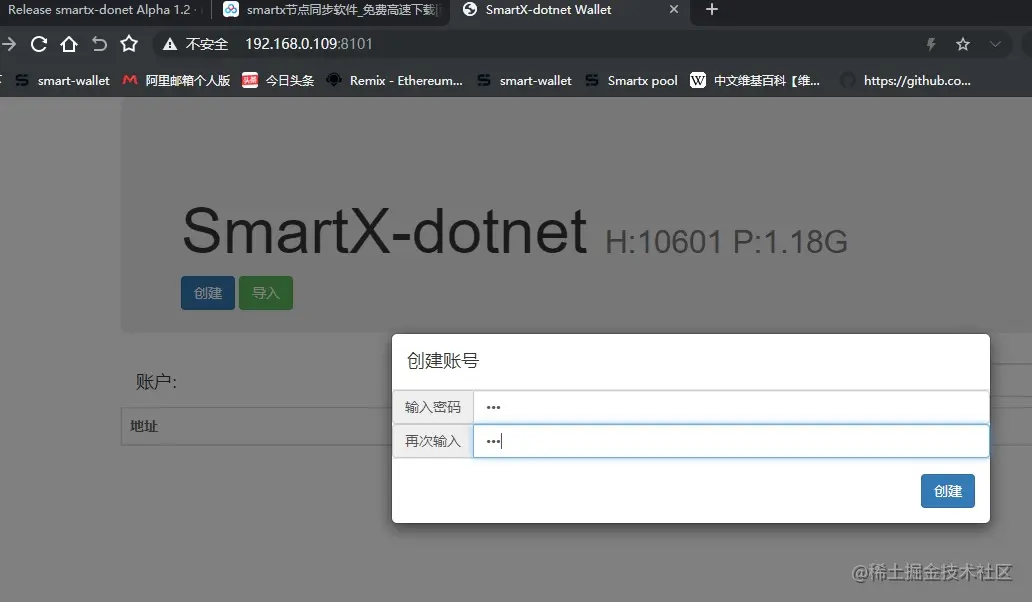The width and height of the screenshot is (1032, 602).
Task: Open Smartx pool bookmark
Action: click(x=631, y=80)
